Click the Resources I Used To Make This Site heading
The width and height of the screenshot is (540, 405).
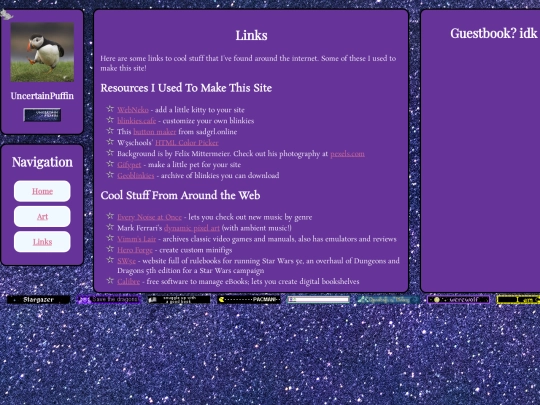pos(186,88)
